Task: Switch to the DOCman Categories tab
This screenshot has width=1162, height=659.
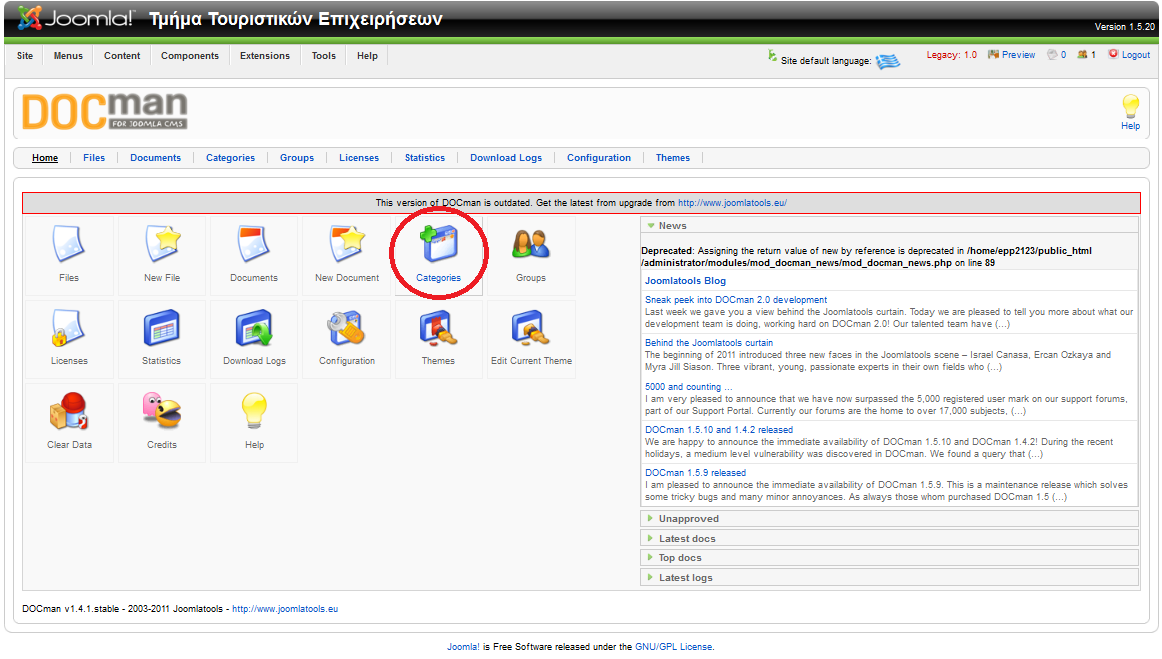Action: click(230, 158)
